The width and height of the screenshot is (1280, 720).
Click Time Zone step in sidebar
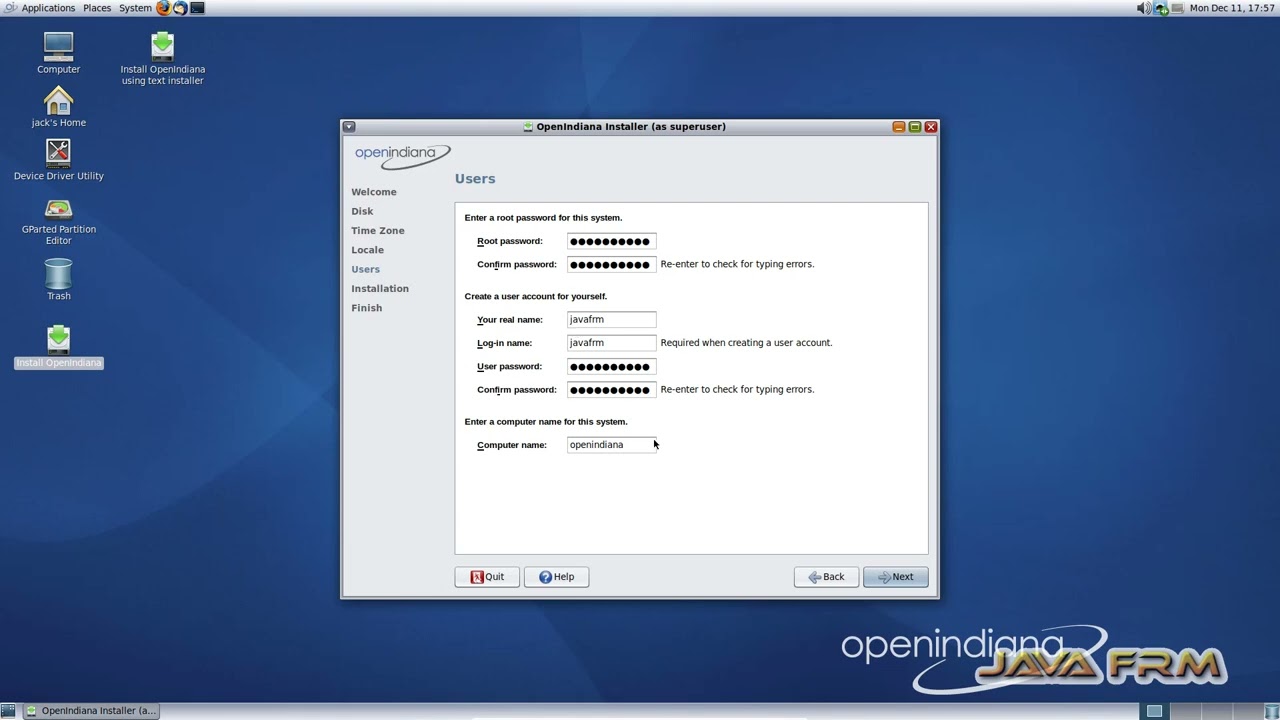click(x=378, y=231)
